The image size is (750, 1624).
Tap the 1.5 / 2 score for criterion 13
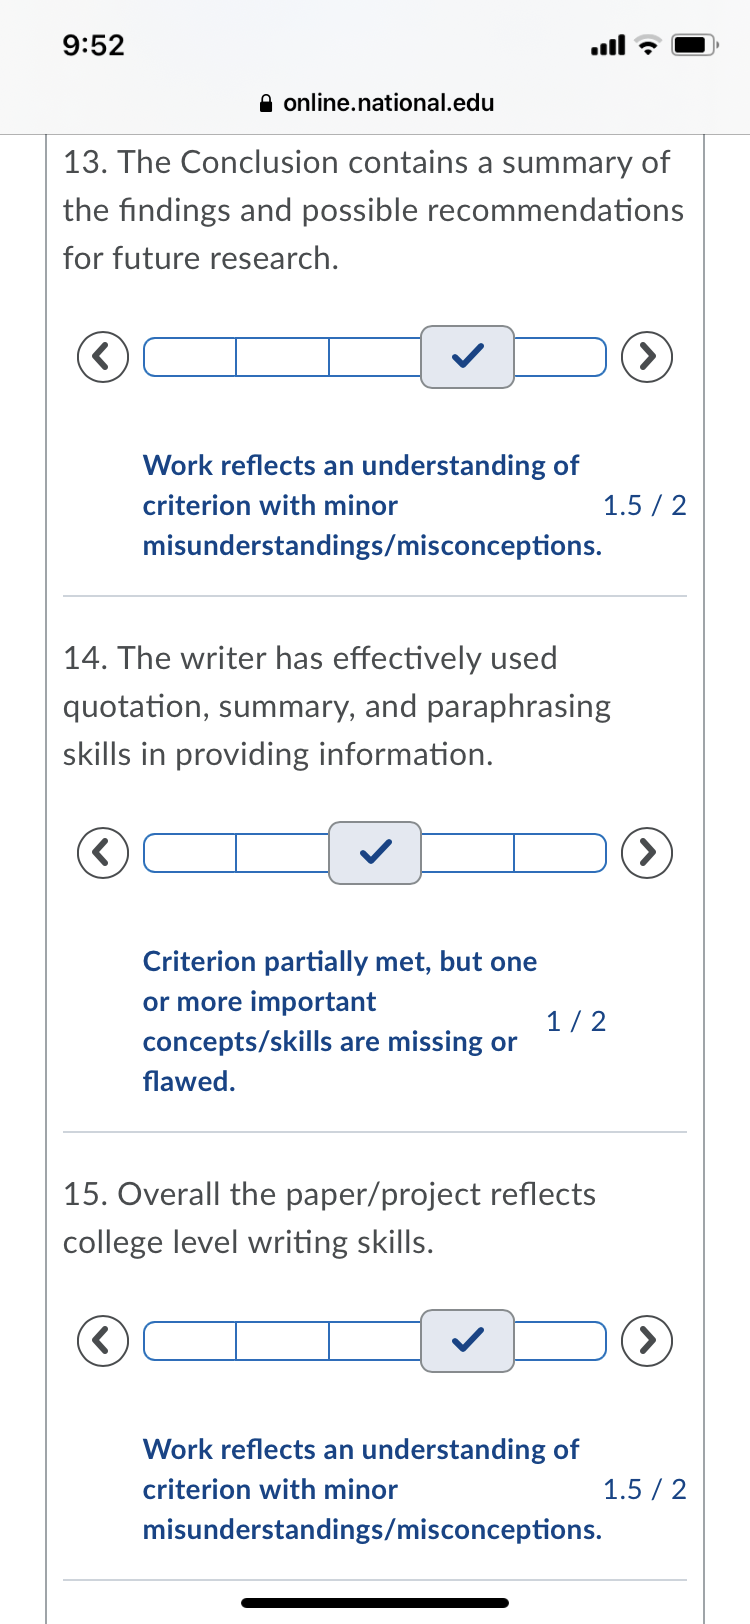tap(644, 506)
